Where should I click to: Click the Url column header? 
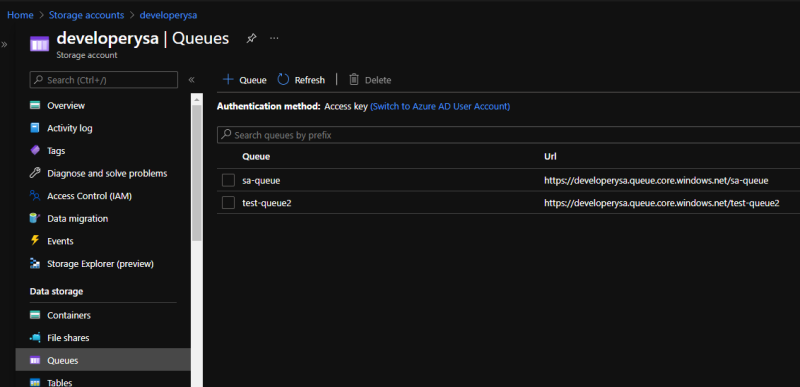[x=550, y=157]
